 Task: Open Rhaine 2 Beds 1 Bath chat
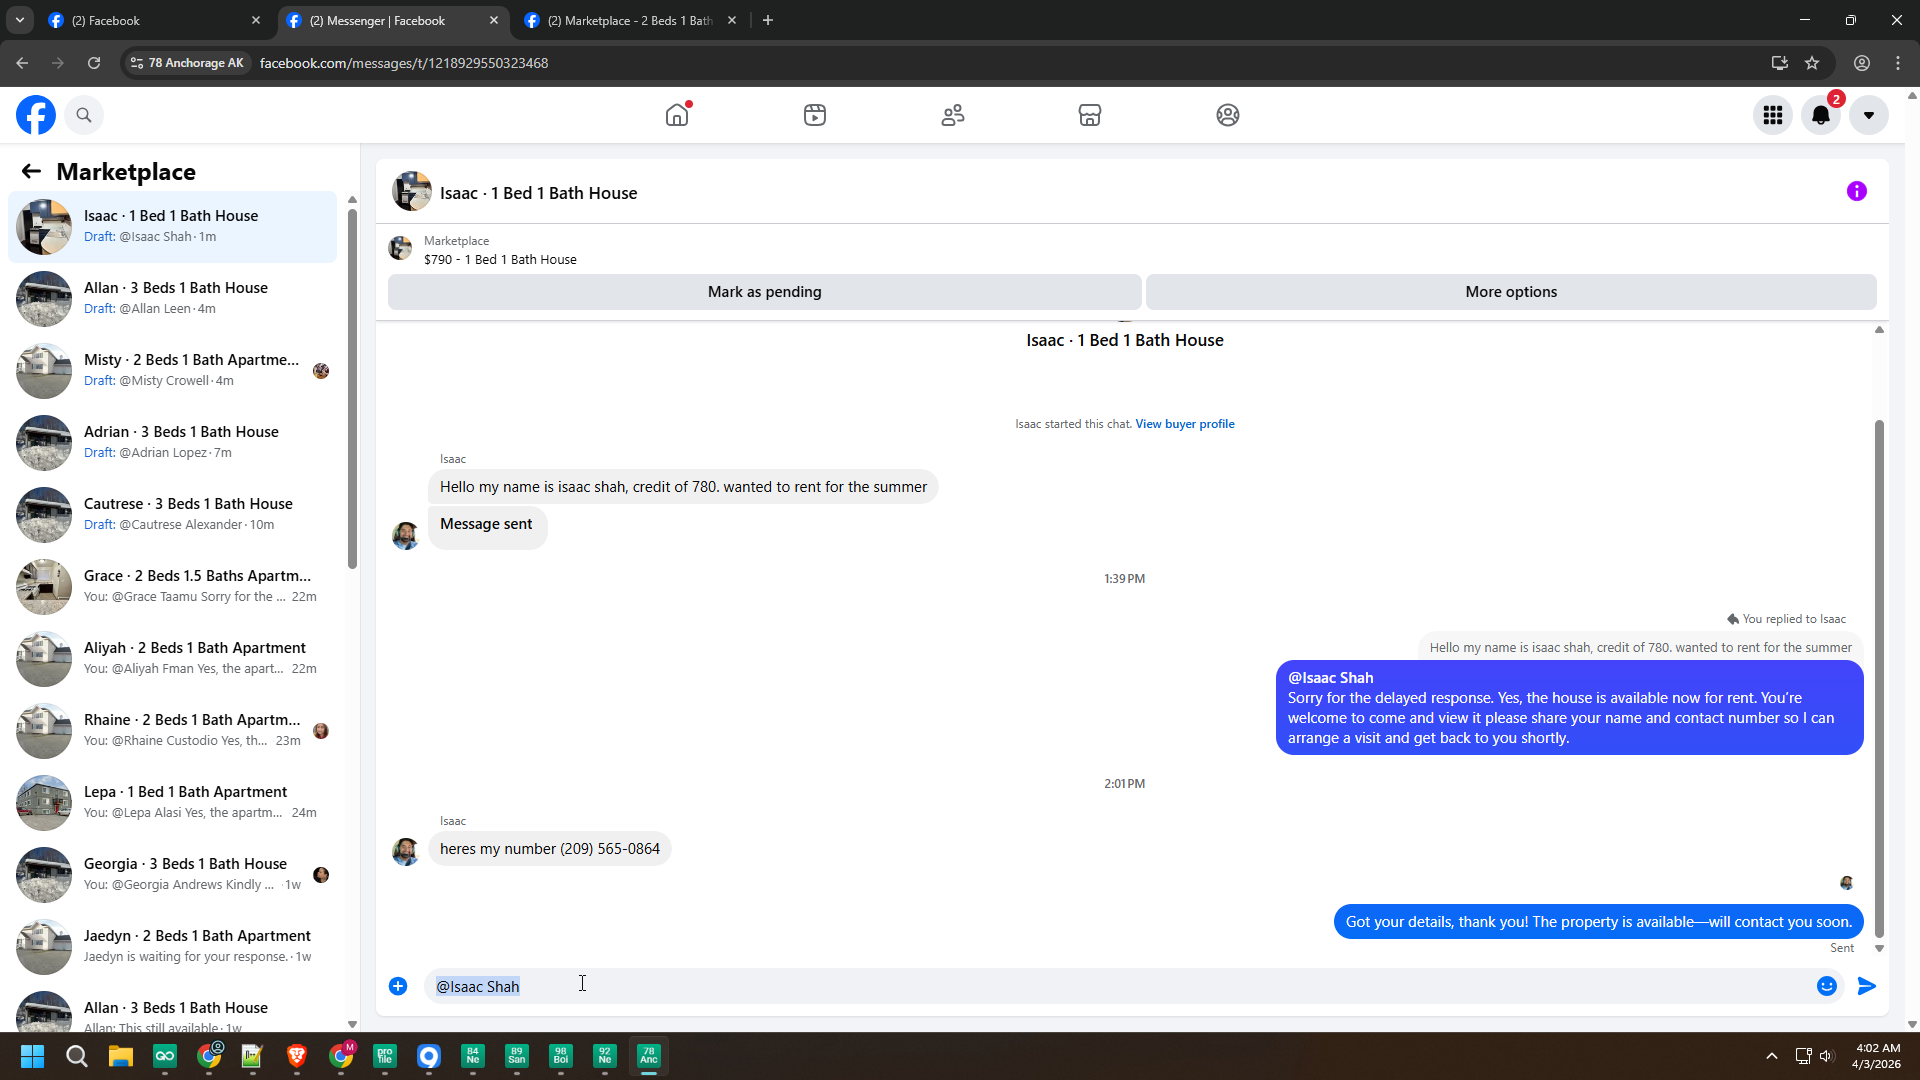[x=173, y=731]
